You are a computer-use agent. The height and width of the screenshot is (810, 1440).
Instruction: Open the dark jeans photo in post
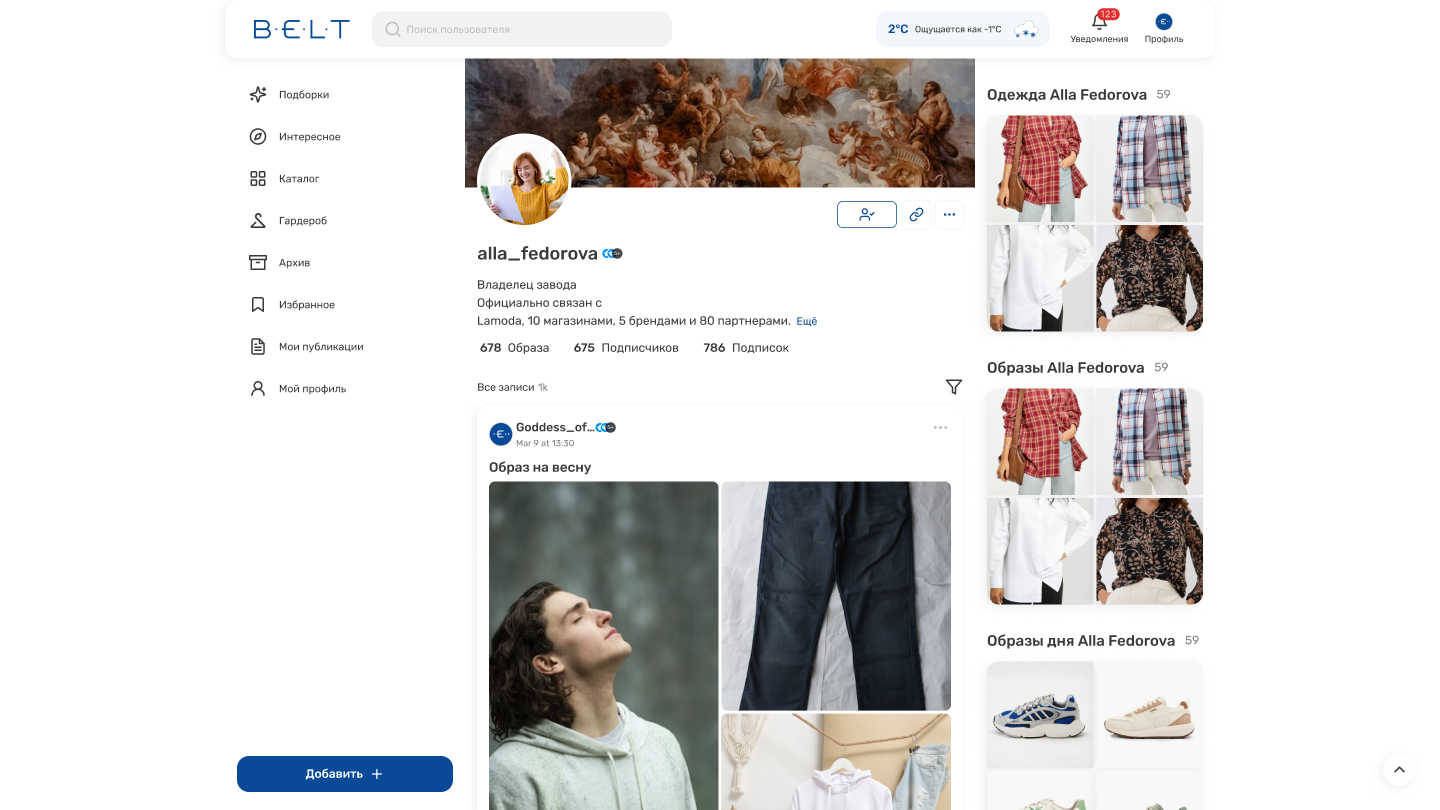click(836, 596)
